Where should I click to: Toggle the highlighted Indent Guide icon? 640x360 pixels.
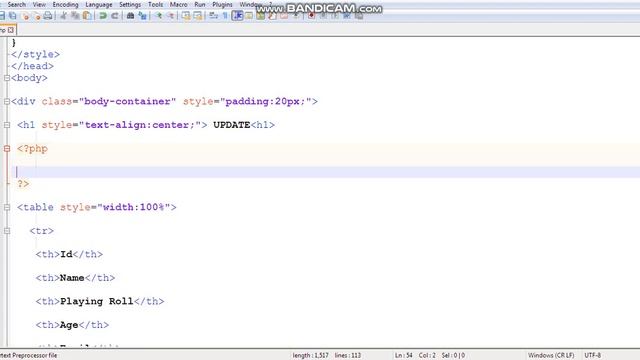[x=237, y=16]
